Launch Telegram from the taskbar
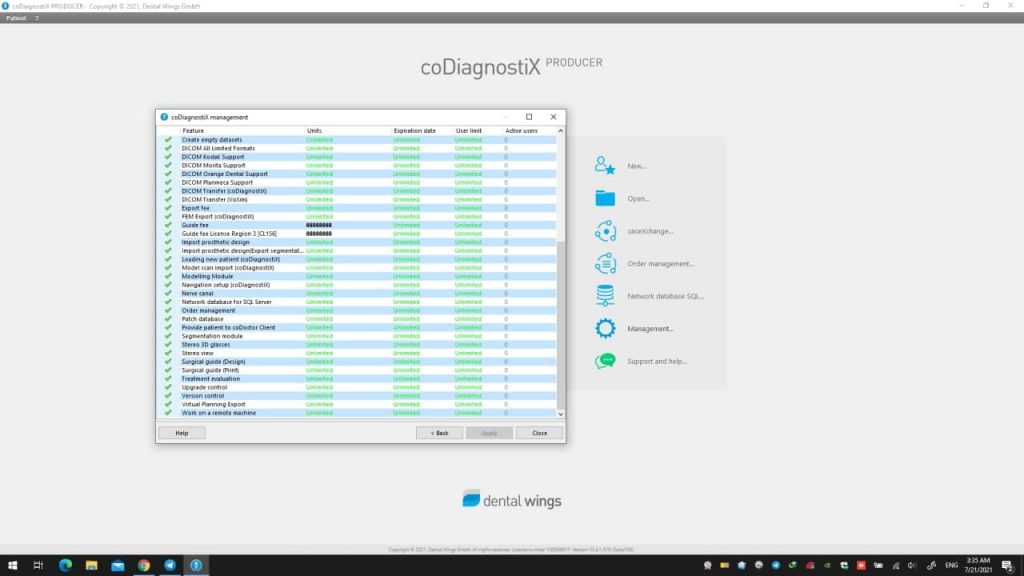The width and height of the screenshot is (1024, 576). 170,565
